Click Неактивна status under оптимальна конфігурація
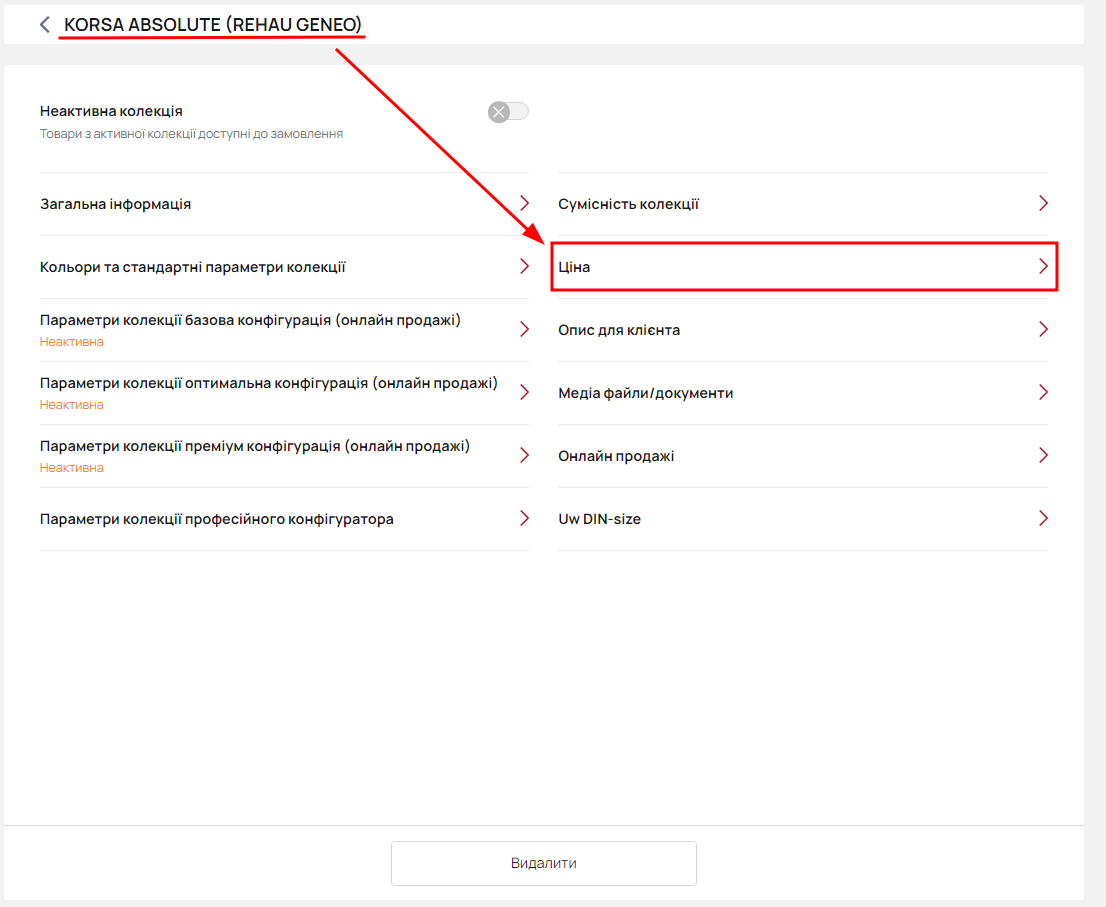Viewport: 1106px width, 907px height. (71, 405)
